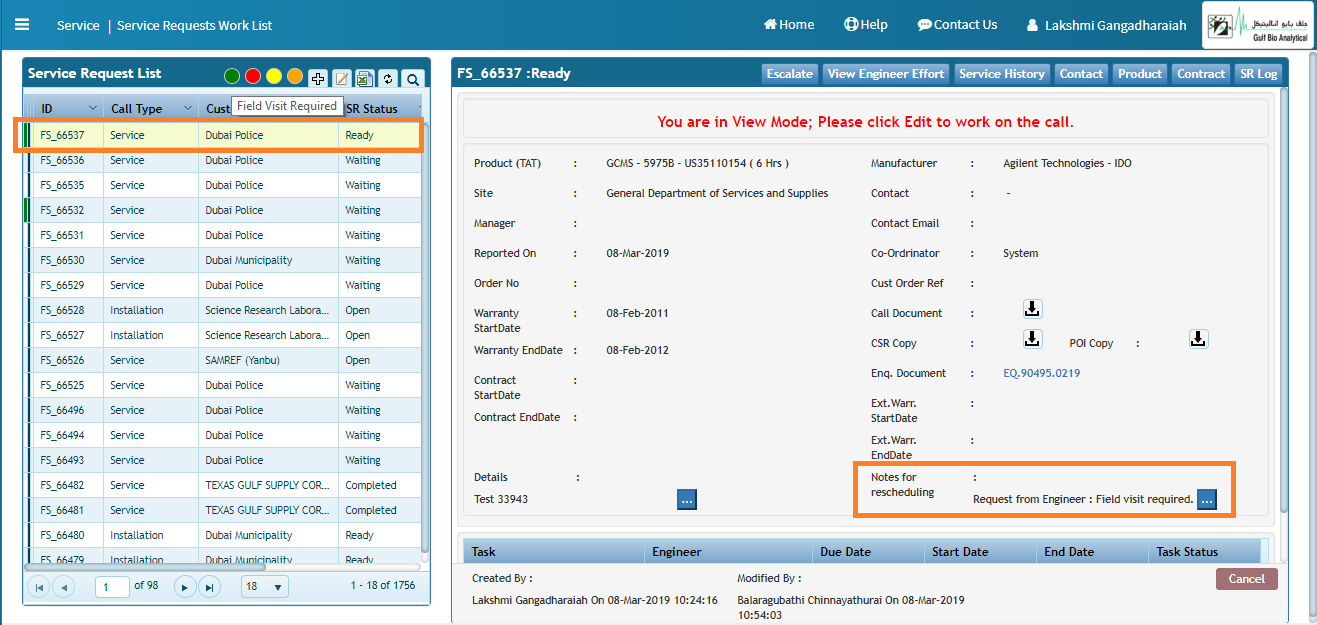Go to previous page of list
The image size is (1317, 625).
(63, 587)
